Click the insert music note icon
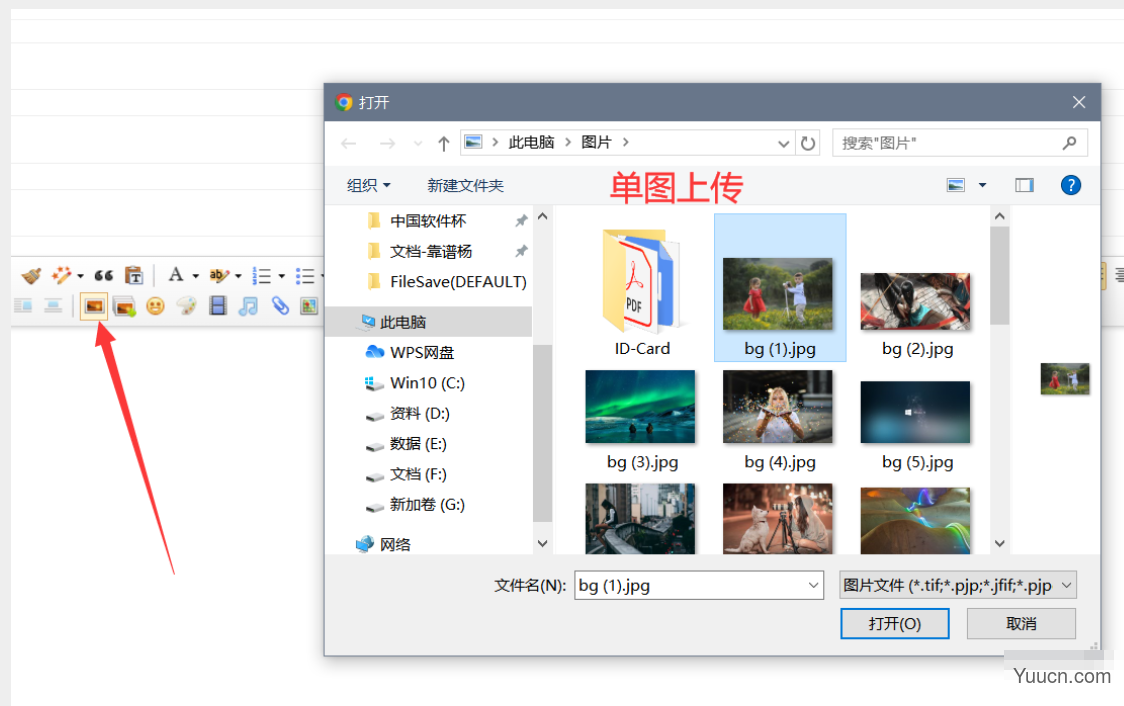Screen dimensions: 1124x706 [248, 307]
